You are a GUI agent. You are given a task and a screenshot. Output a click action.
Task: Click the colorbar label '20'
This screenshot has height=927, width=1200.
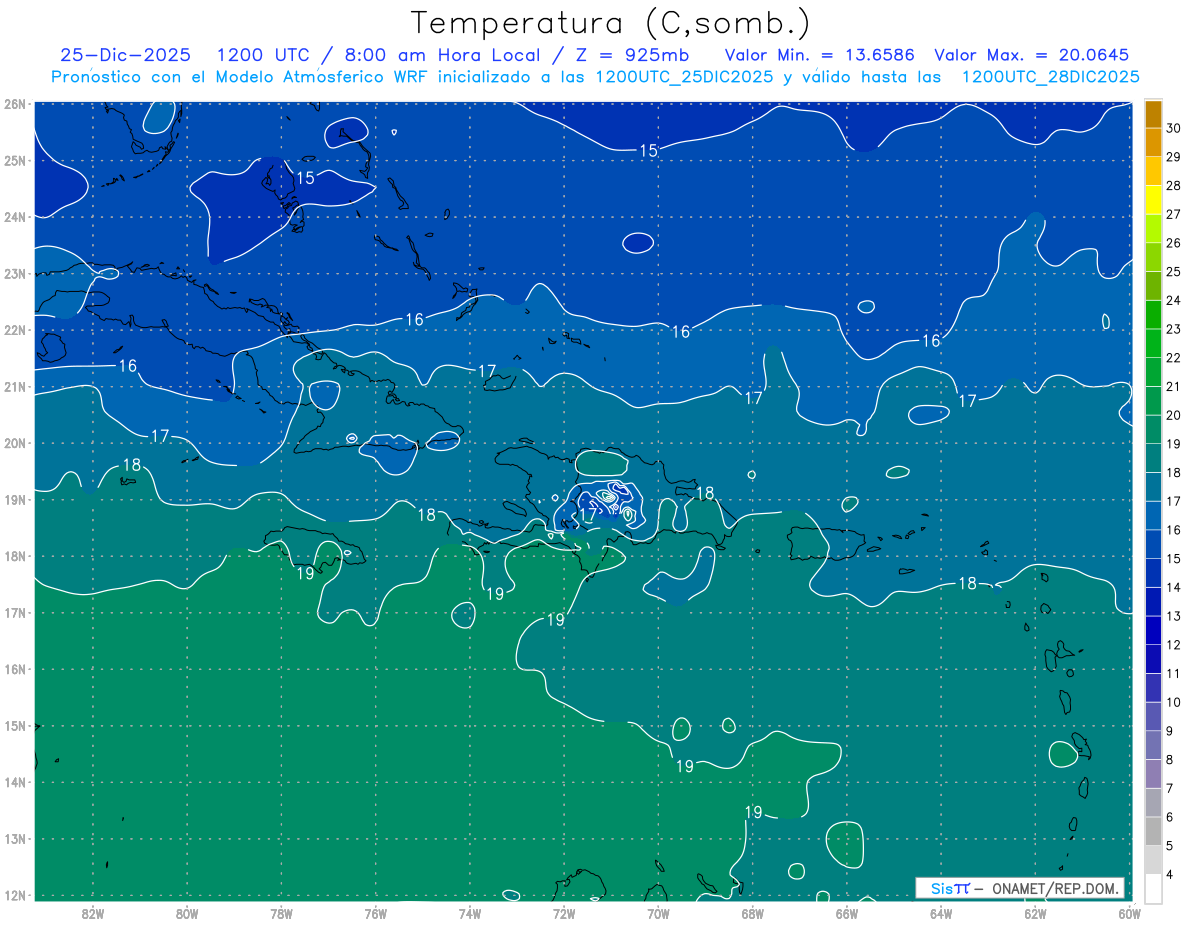click(x=1173, y=415)
